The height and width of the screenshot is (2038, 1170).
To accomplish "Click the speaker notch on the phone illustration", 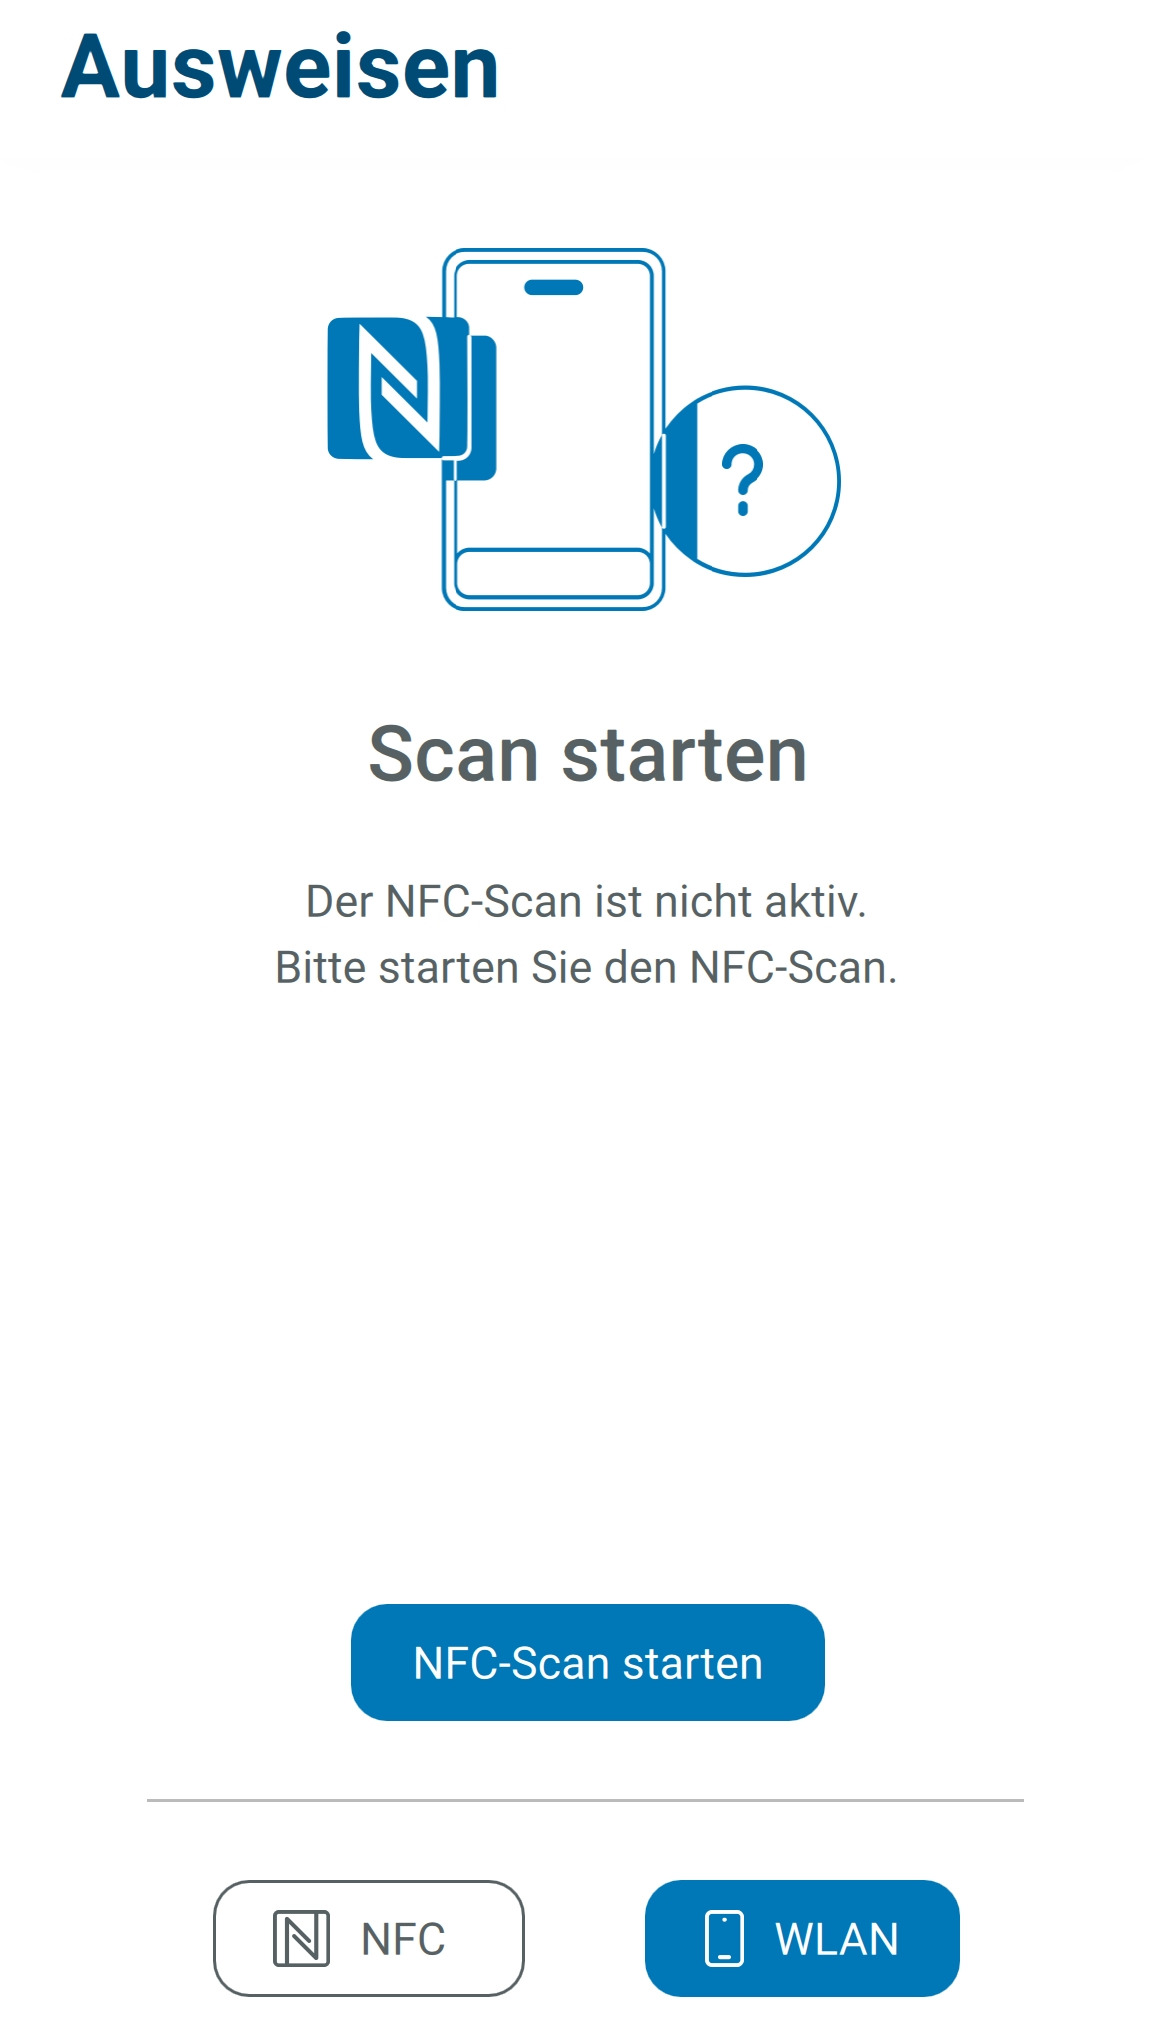I will [x=553, y=288].
